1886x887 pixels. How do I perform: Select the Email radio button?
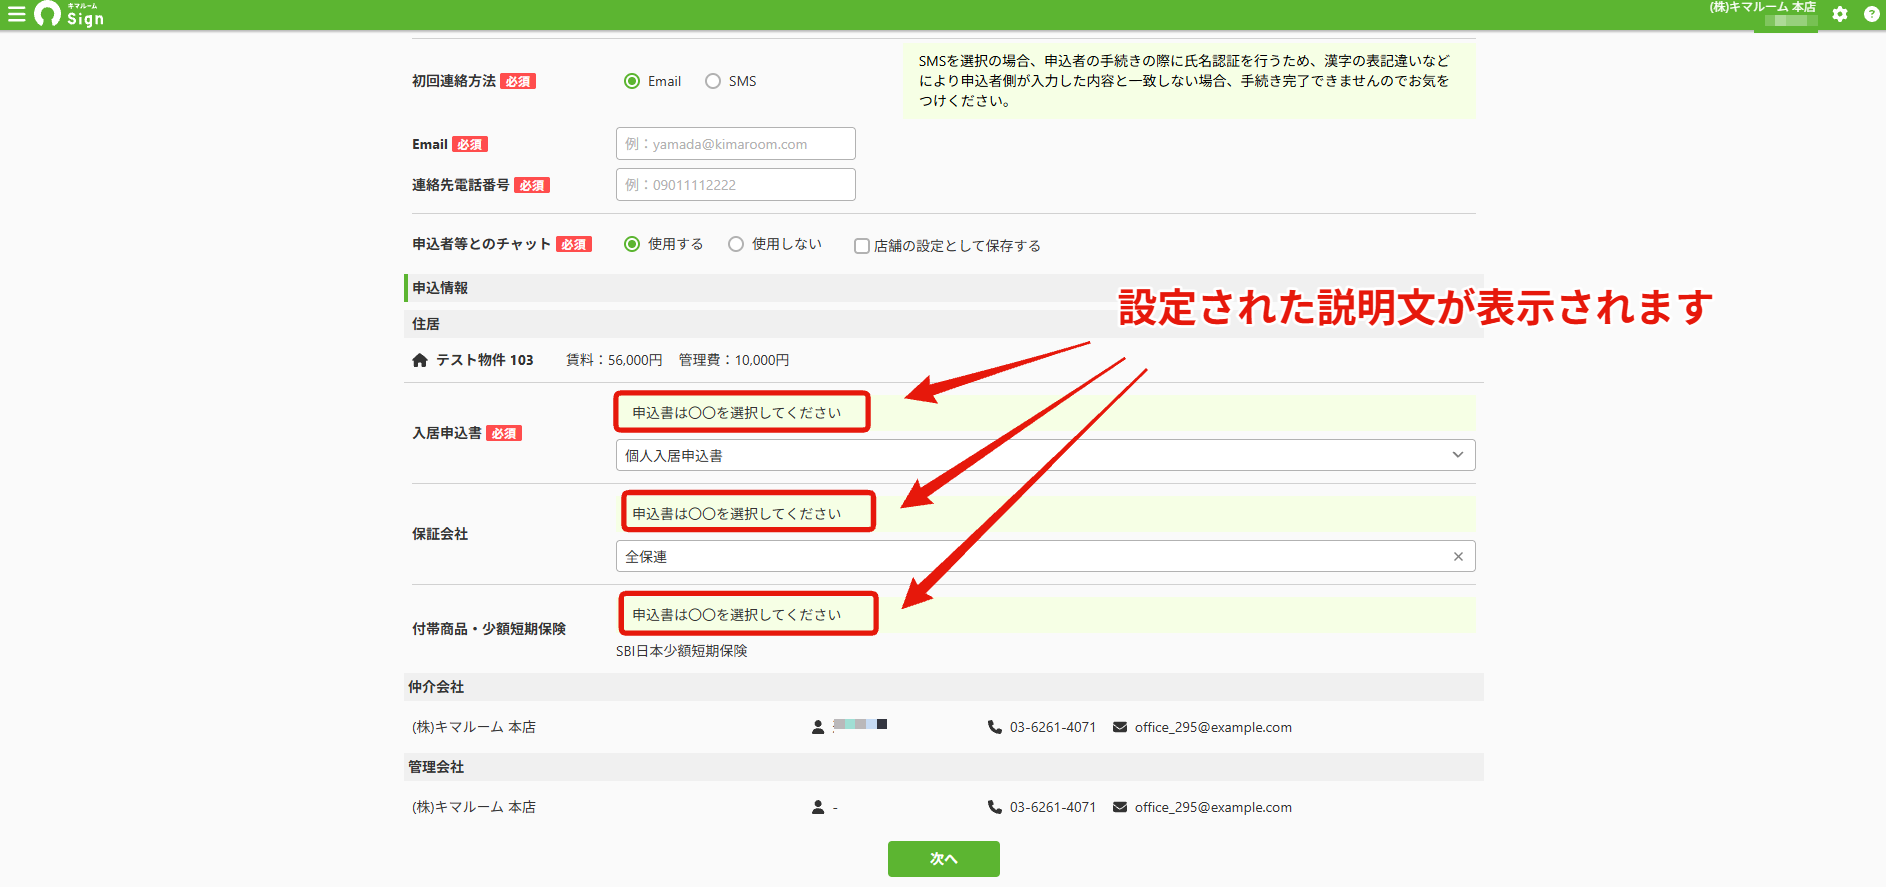632,81
